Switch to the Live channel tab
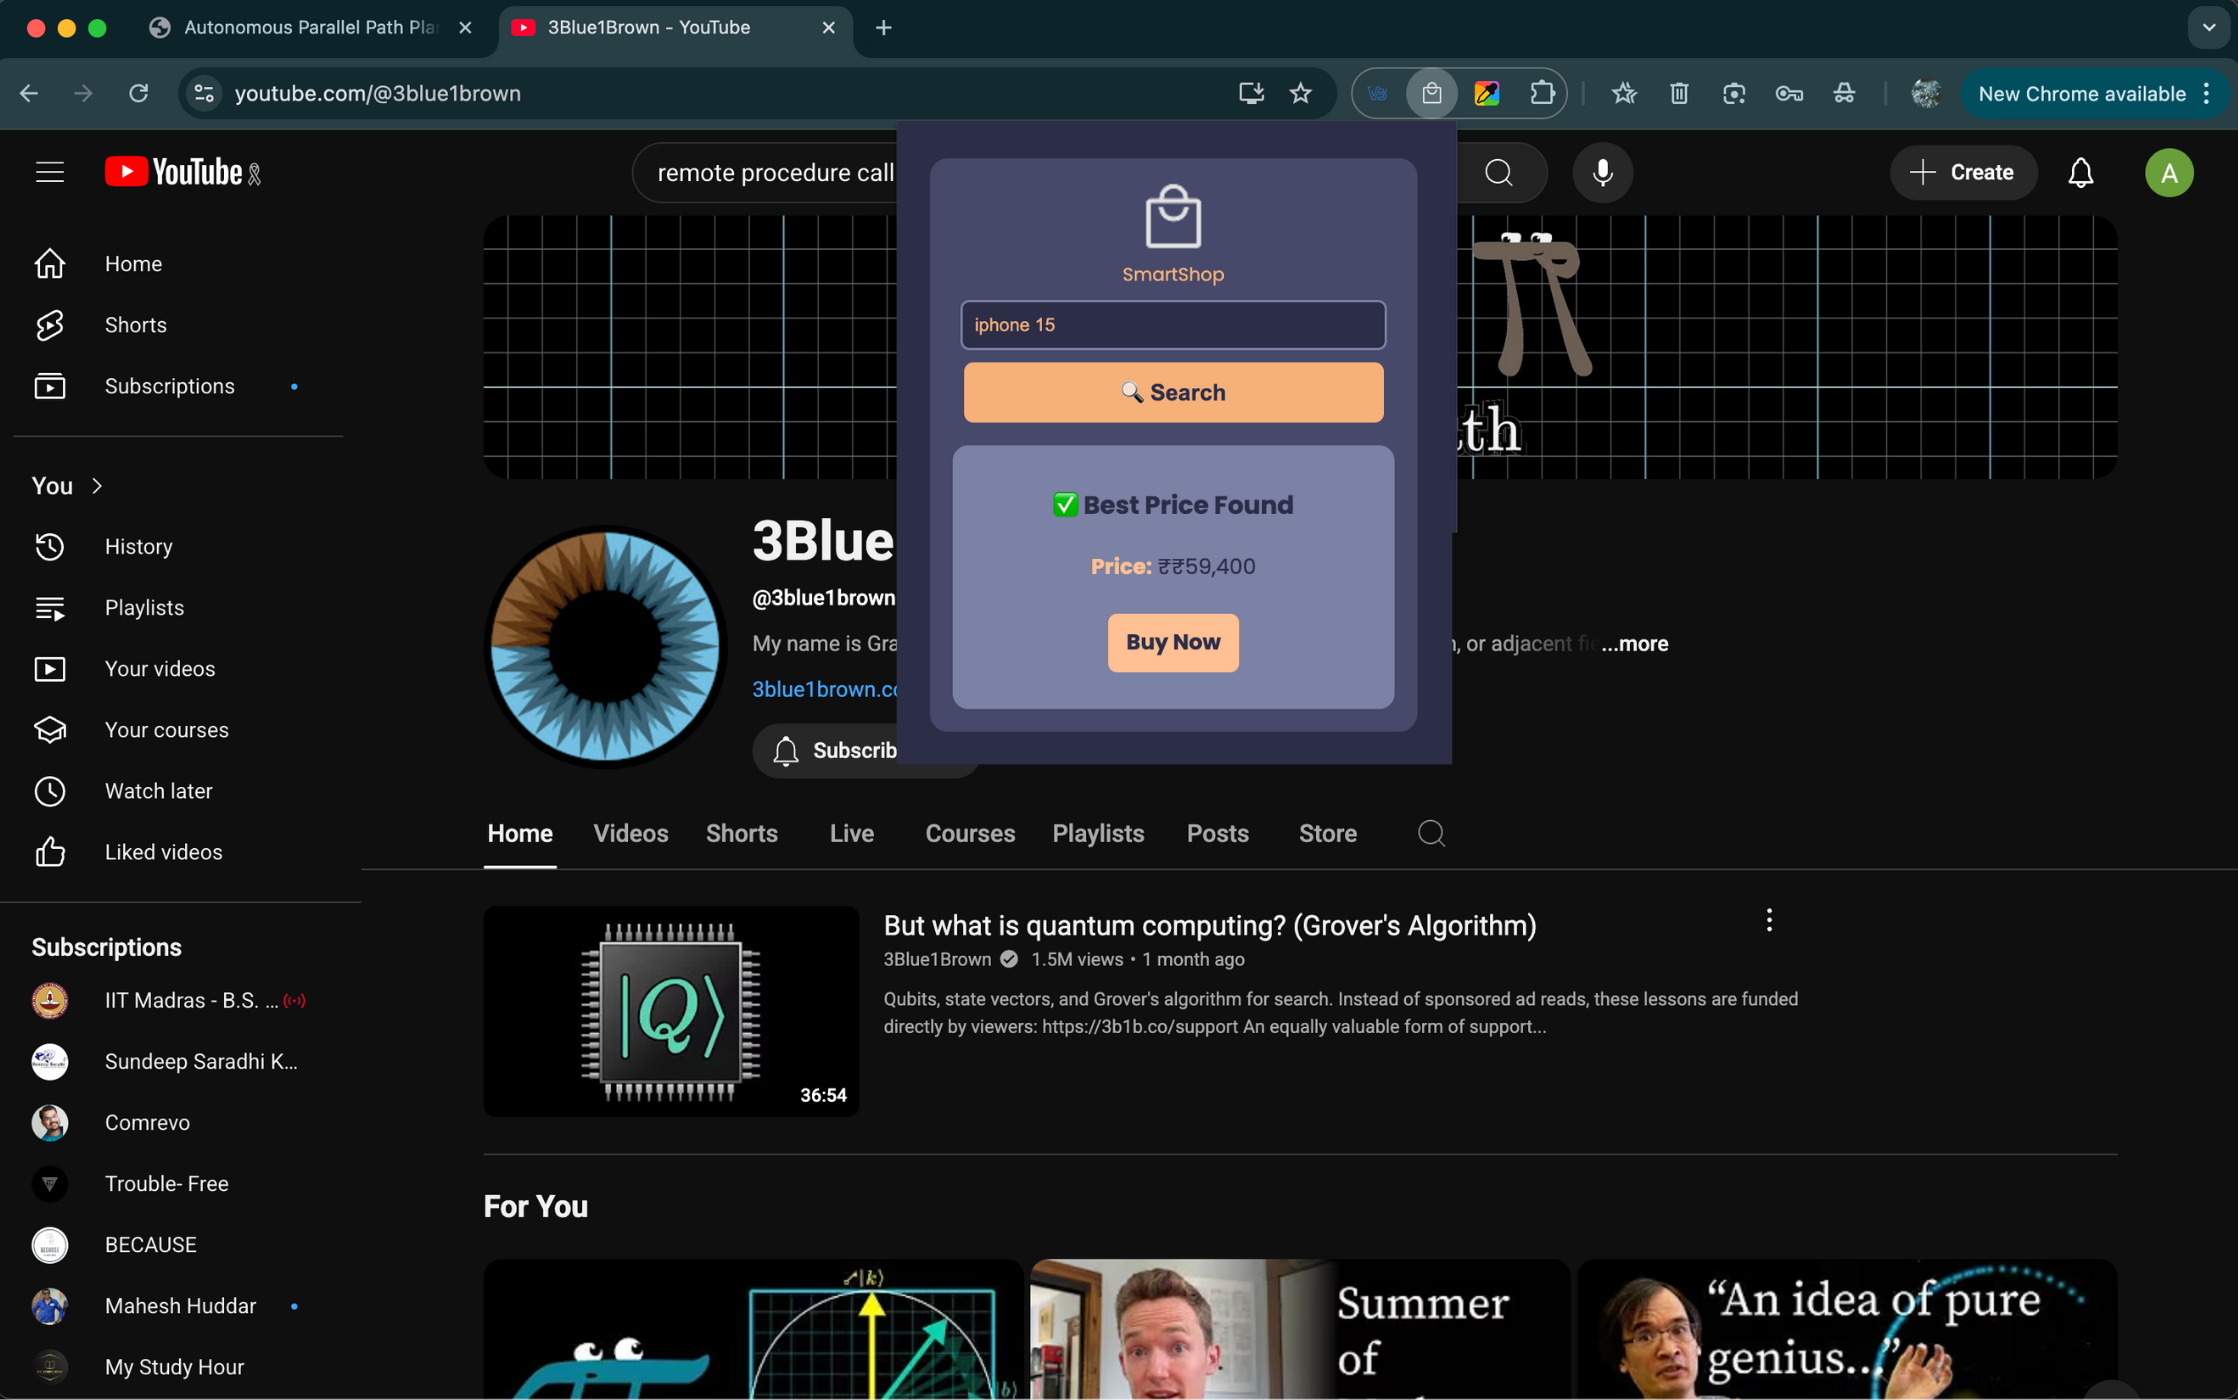2238x1400 pixels. pos(851,833)
